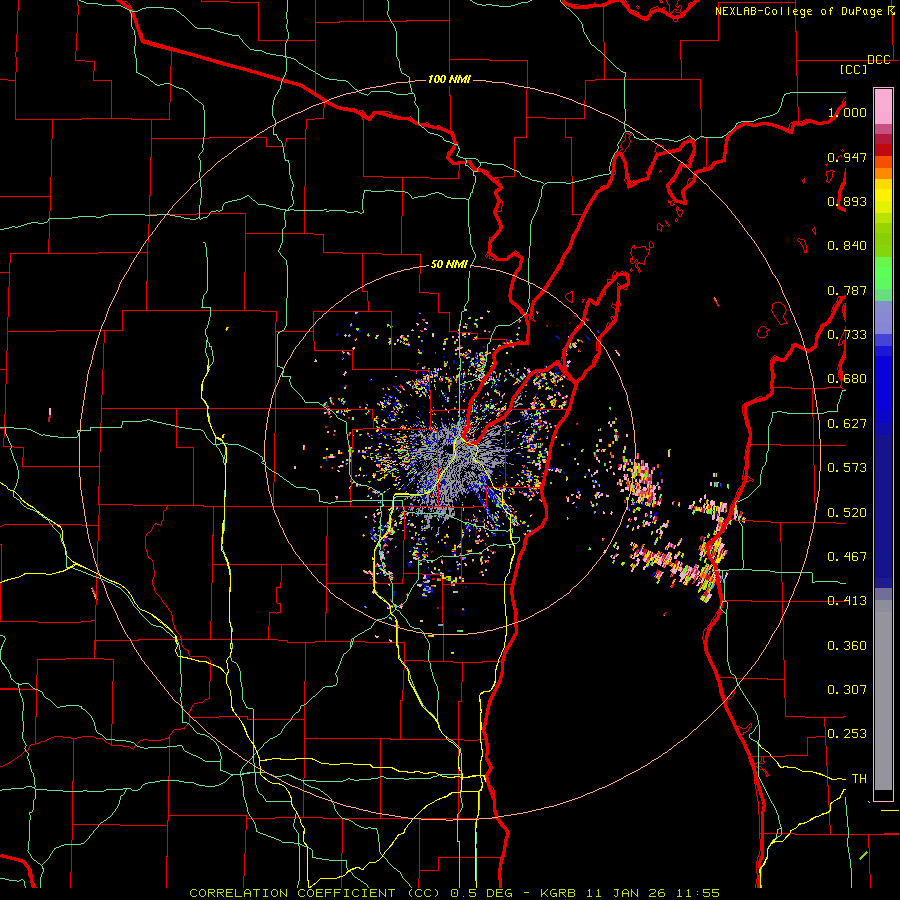
Task: Click the TH threshold label
Action: coord(859,779)
